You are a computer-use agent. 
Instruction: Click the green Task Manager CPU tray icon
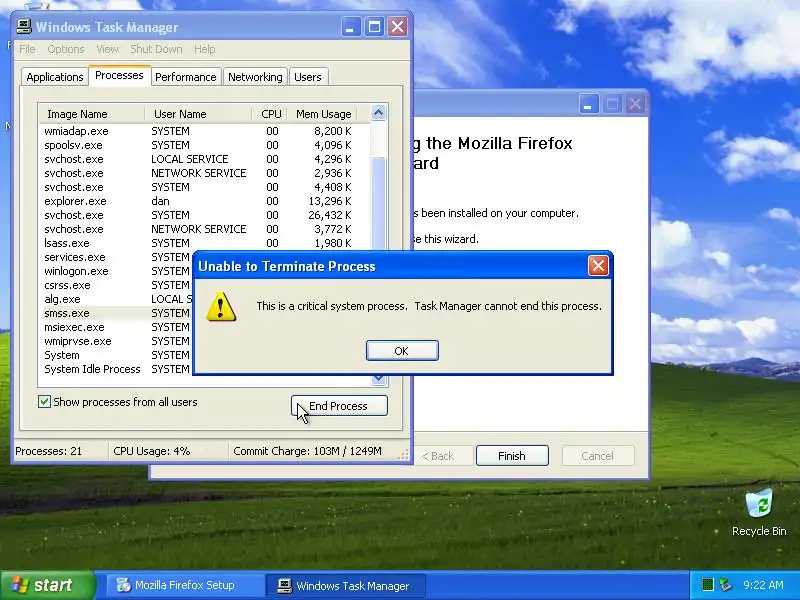(x=707, y=585)
